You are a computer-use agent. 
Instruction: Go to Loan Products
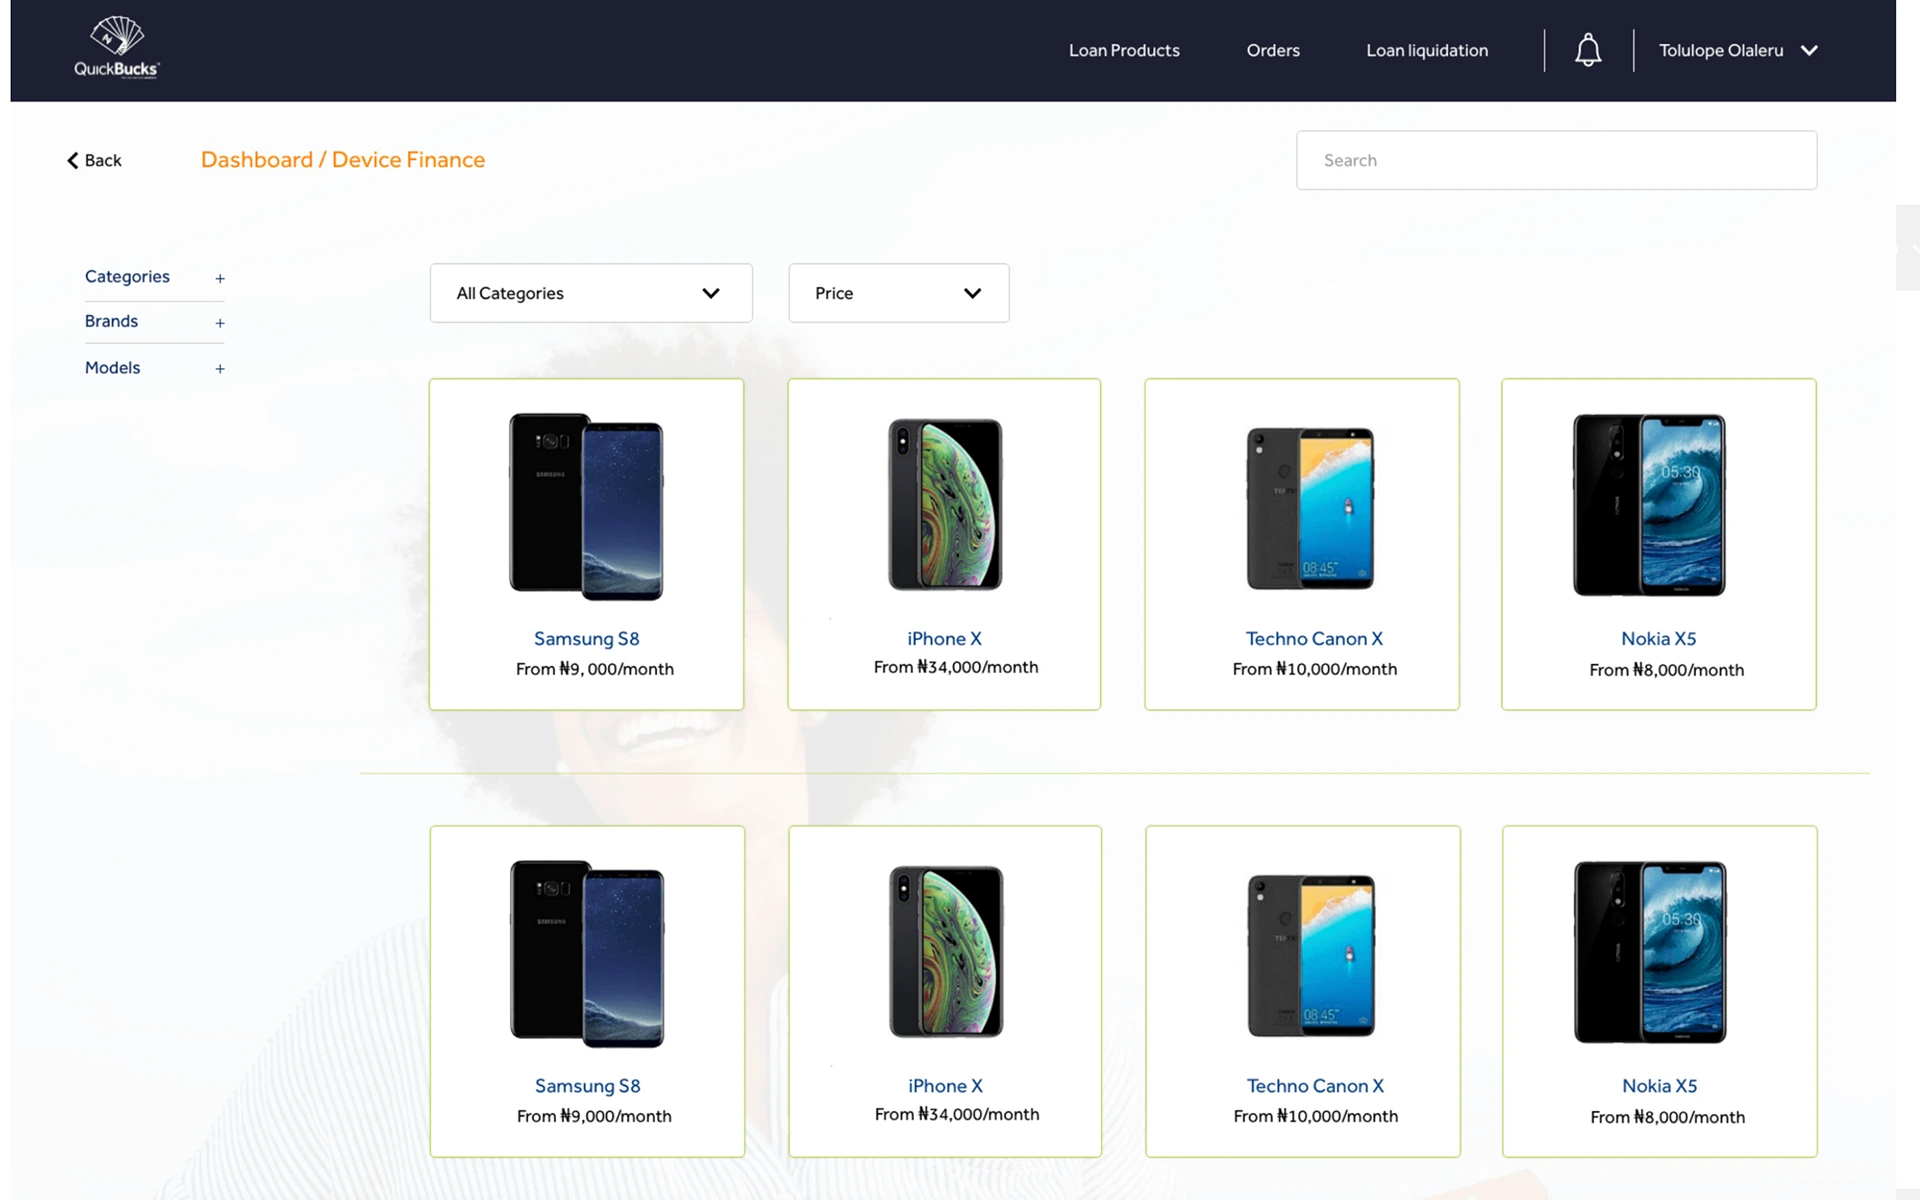pos(1124,50)
